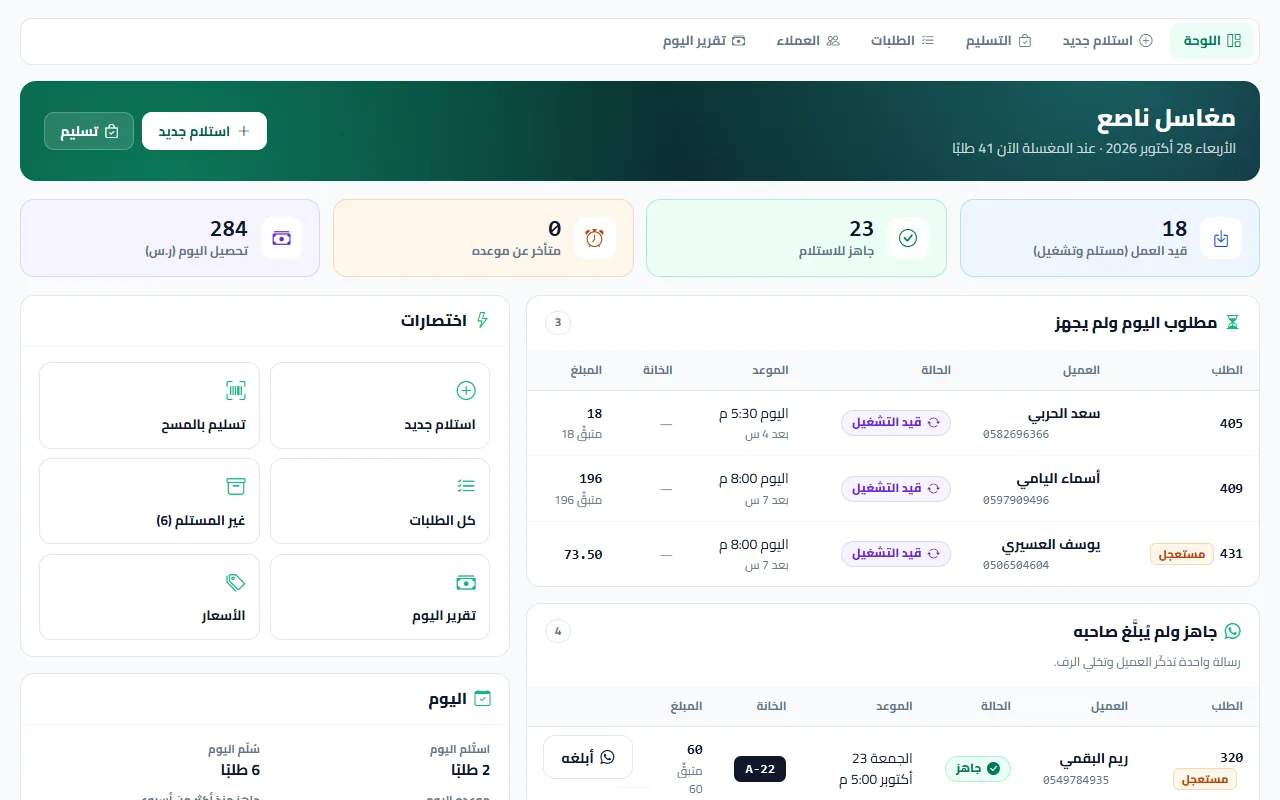
Task: Click the مستعجل badge on order 431
Action: (1182, 554)
